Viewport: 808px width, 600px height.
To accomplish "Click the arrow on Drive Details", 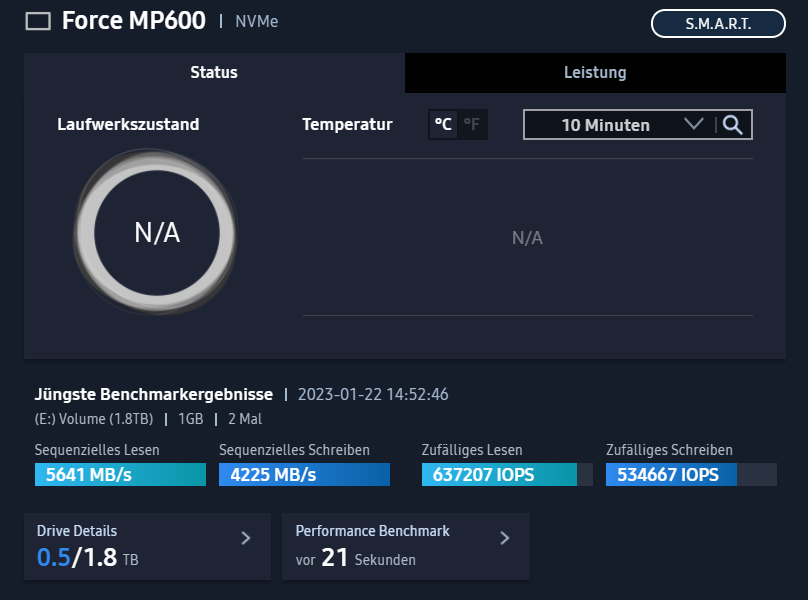I will (x=246, y=539).
